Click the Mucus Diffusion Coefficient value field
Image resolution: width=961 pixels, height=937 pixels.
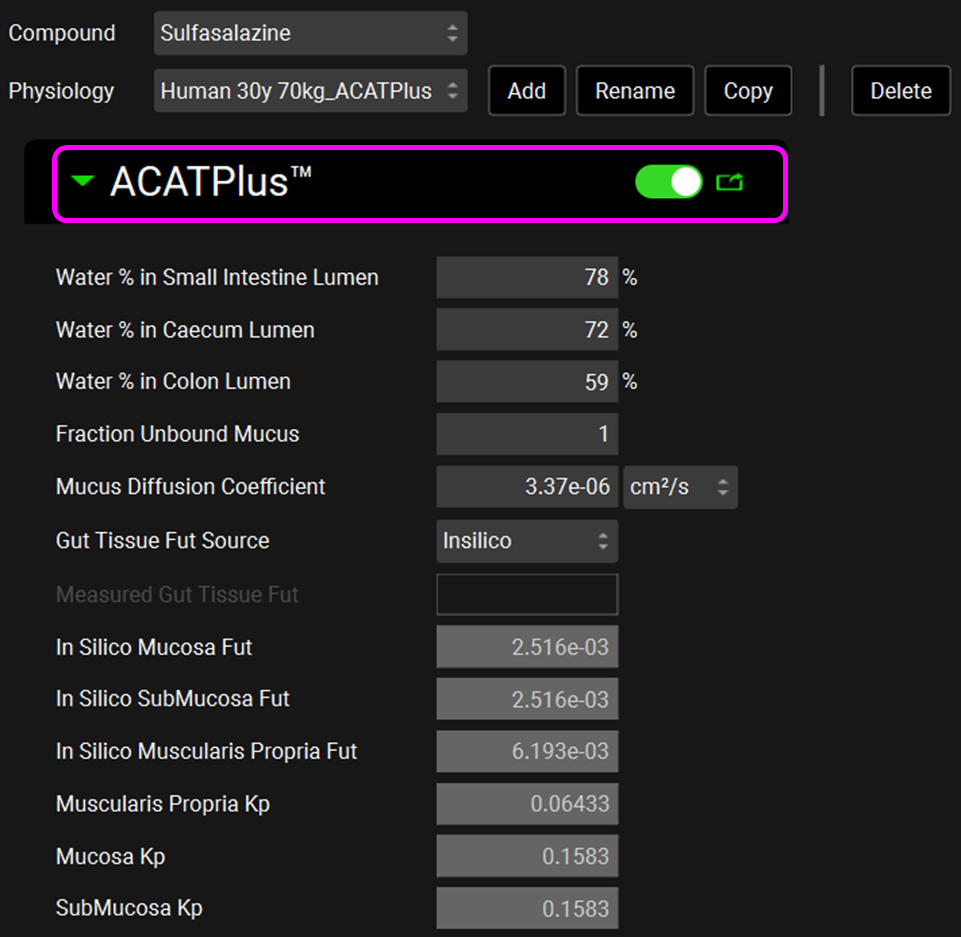tap(526, 487)
